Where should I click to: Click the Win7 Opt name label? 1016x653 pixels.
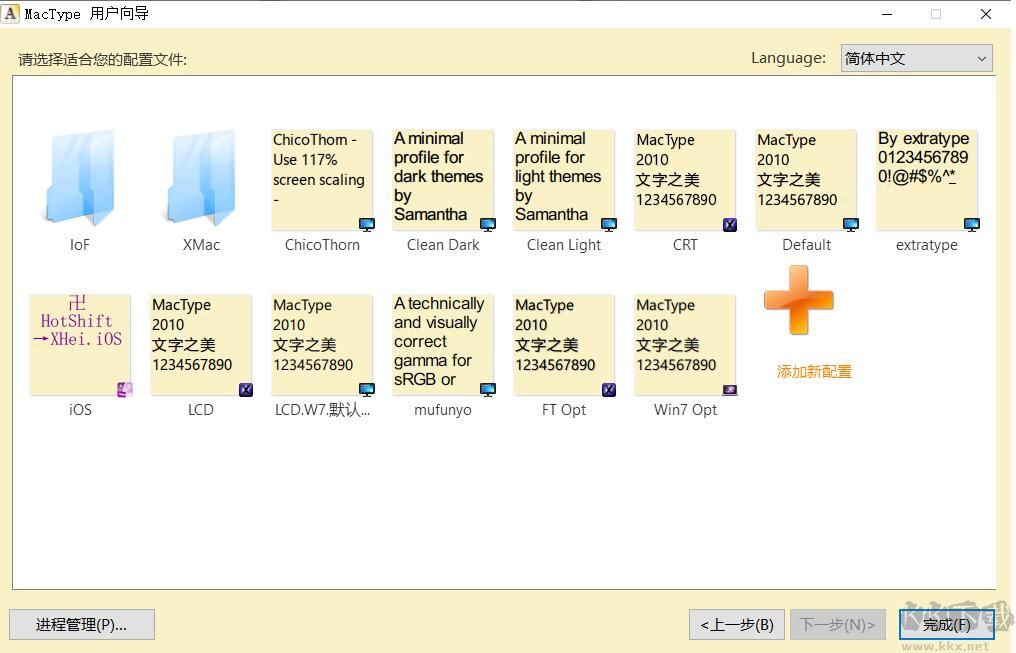click(x=685, y=409)
